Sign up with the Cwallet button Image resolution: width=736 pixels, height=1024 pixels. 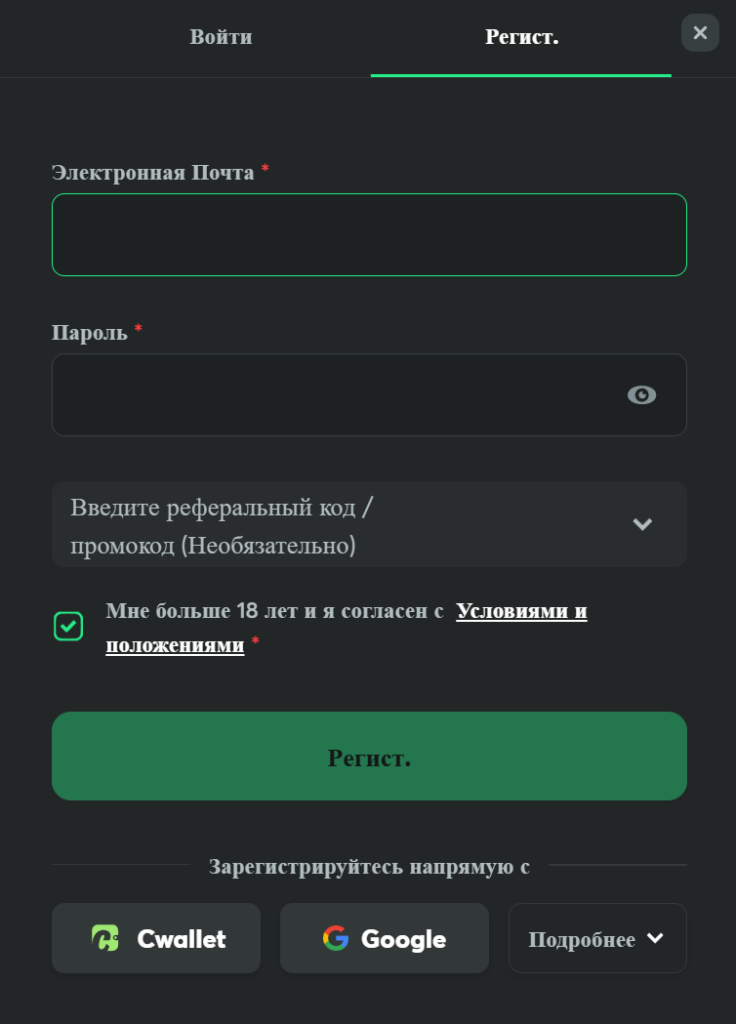tap(156, 938)
